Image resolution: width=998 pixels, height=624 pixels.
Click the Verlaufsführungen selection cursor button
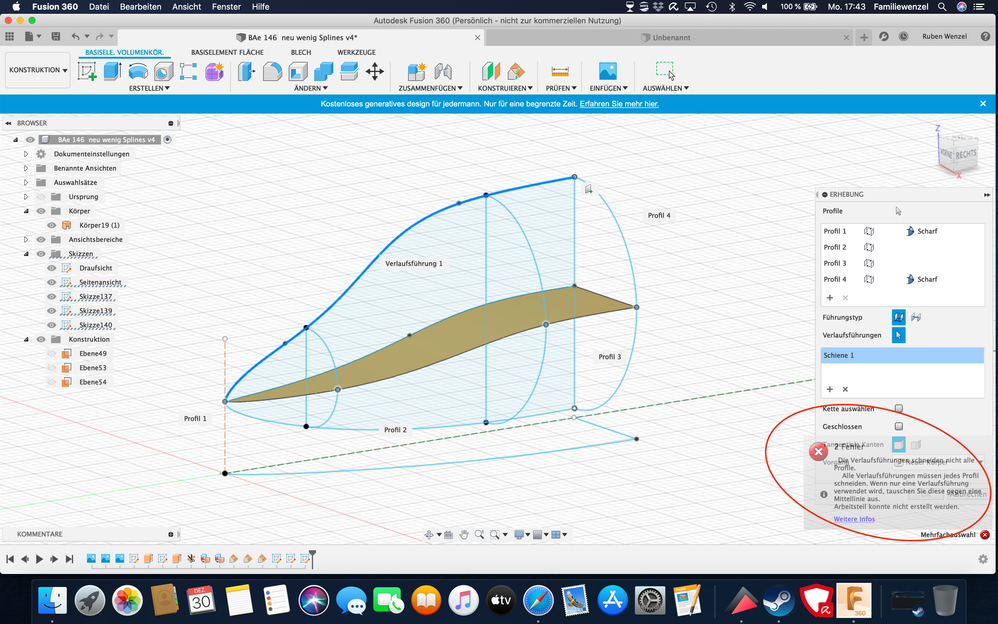(x=898, y=335)
